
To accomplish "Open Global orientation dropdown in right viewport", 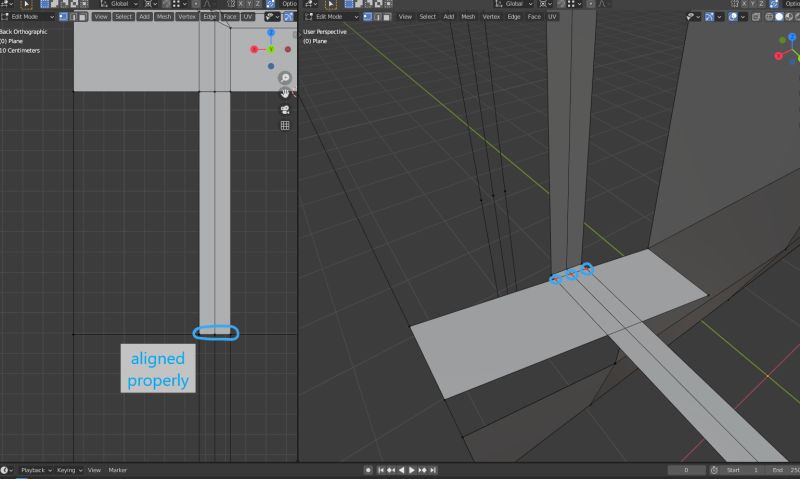I will [514, 4].
